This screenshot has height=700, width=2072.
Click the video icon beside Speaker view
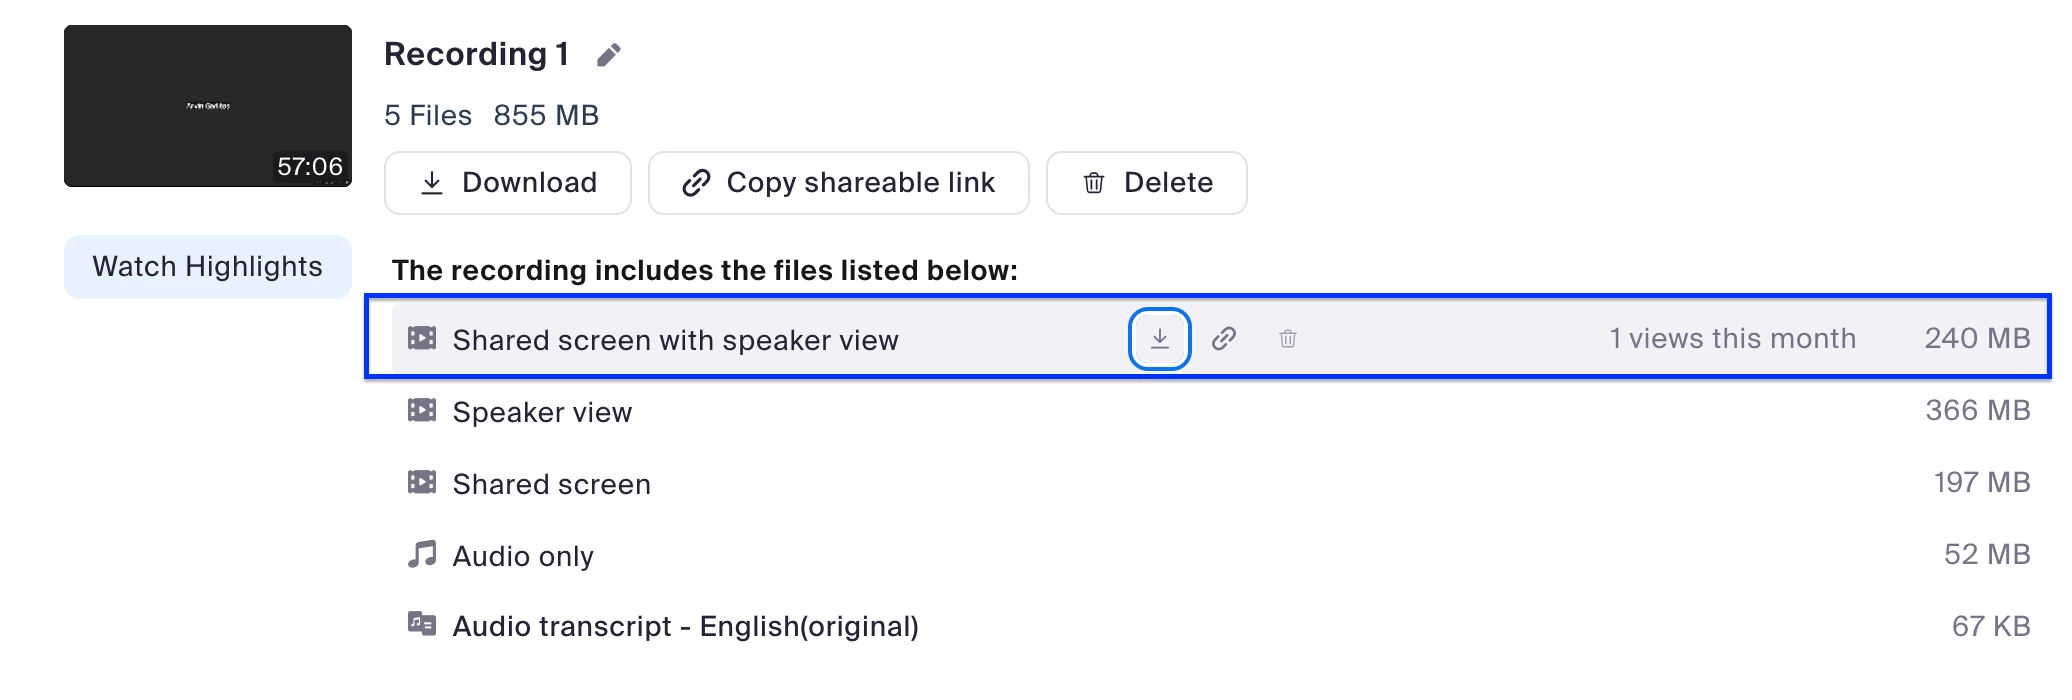(422, 411)
